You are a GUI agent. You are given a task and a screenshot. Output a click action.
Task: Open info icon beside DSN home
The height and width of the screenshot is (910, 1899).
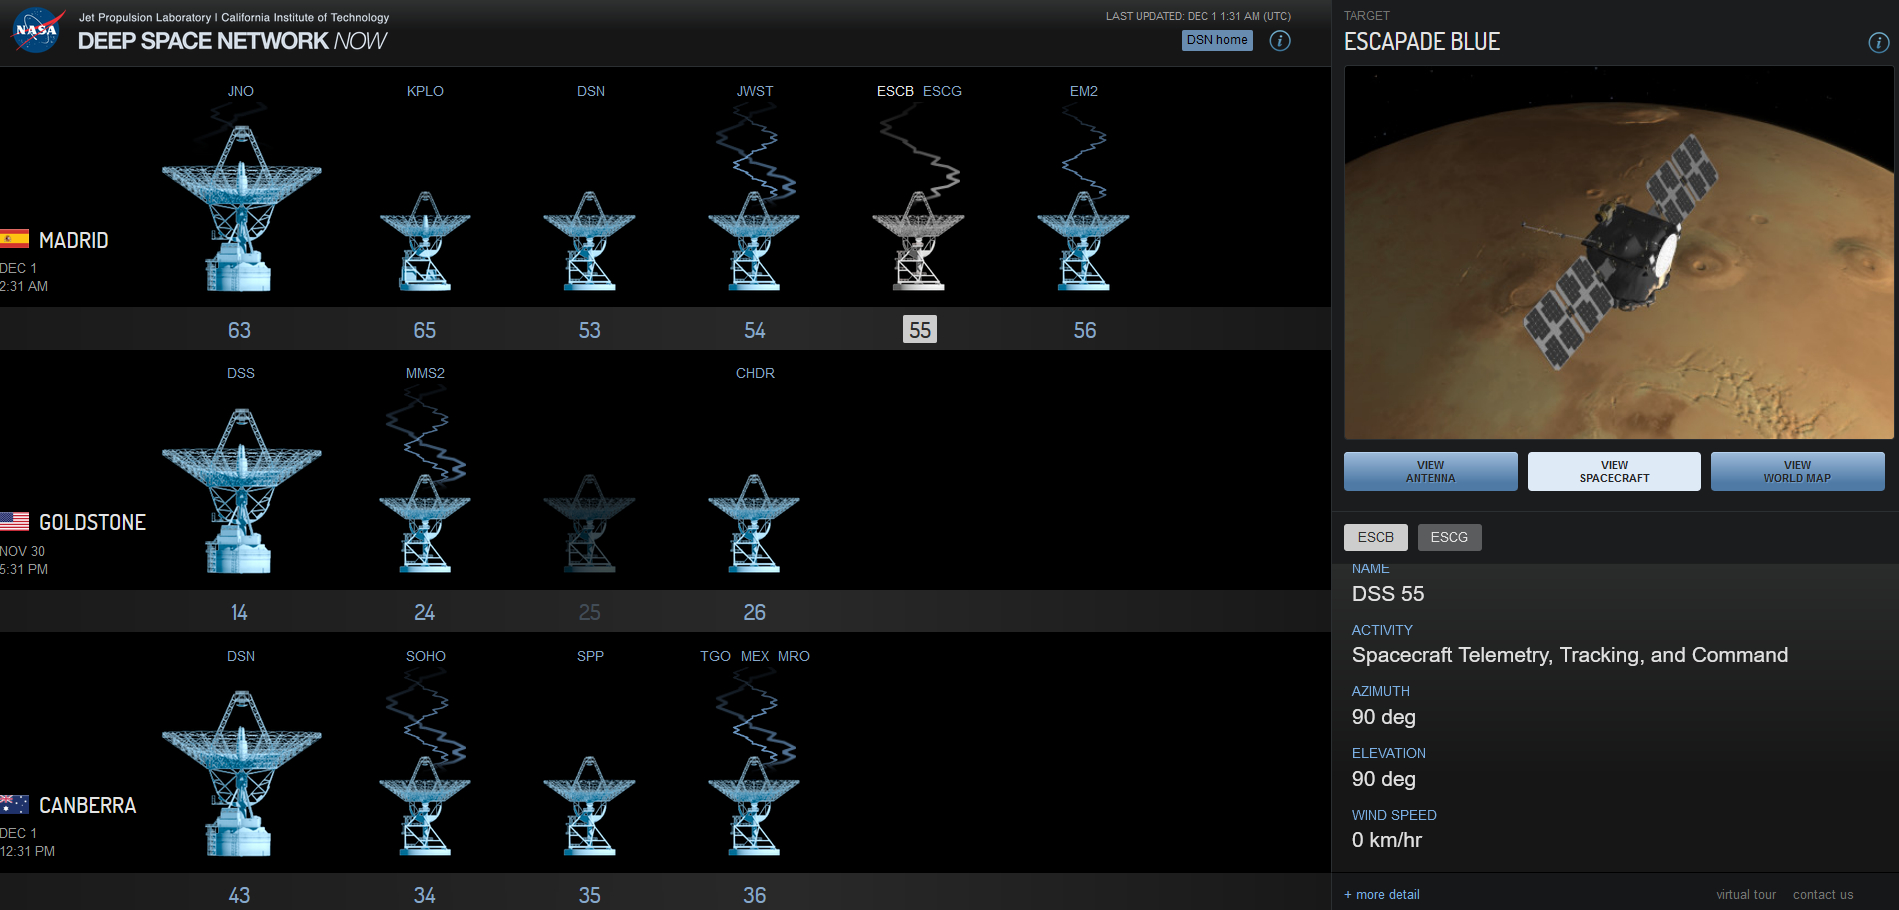tap(1279, 41)
